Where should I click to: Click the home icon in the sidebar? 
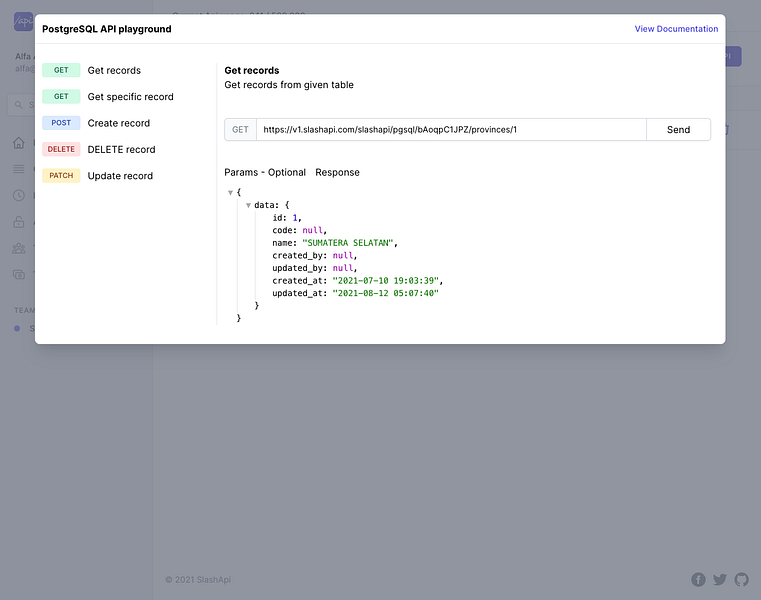(x=19, y=143)
